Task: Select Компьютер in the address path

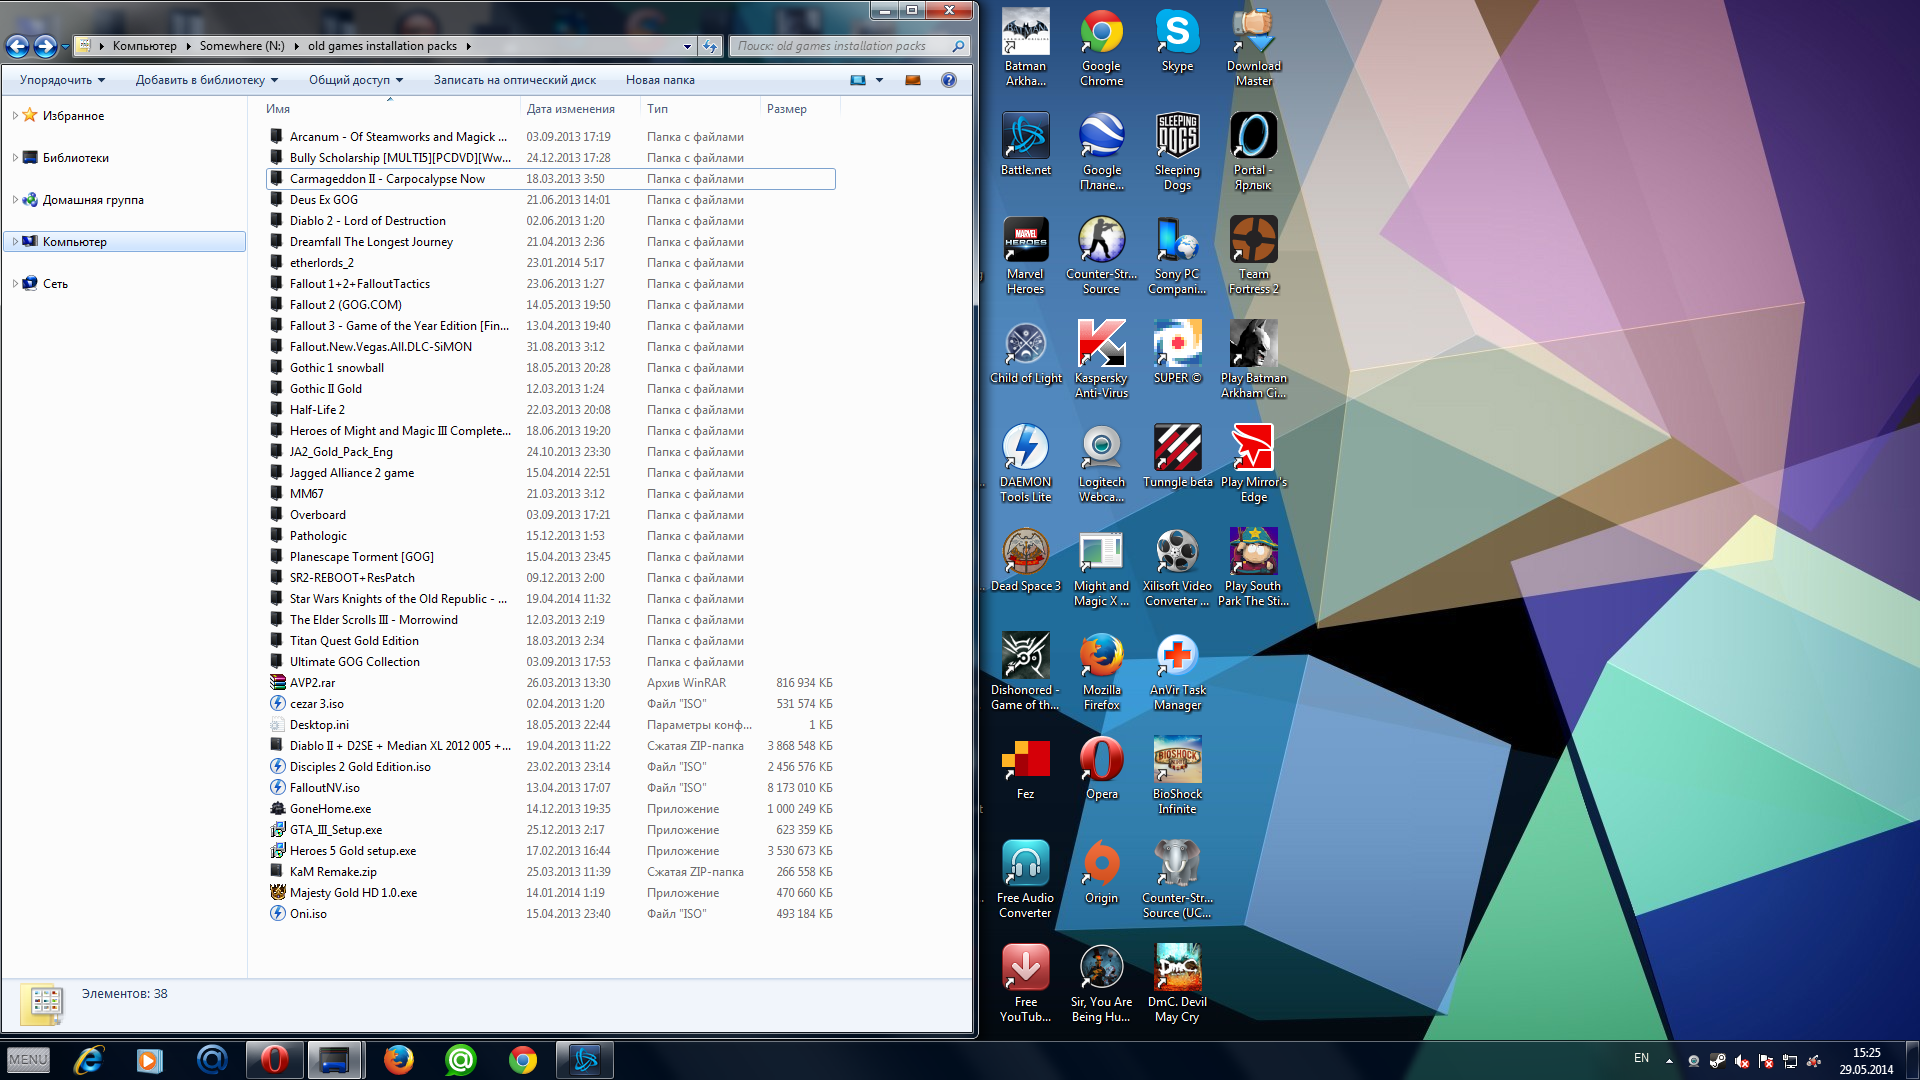Action: point(144,46)
